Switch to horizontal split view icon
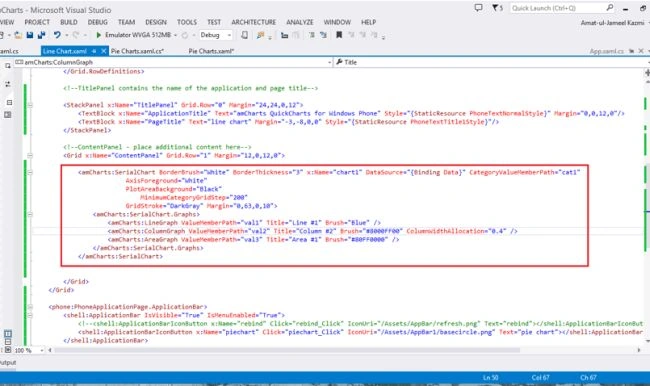This screenshot has width=650, height=386. click(8, 342)
